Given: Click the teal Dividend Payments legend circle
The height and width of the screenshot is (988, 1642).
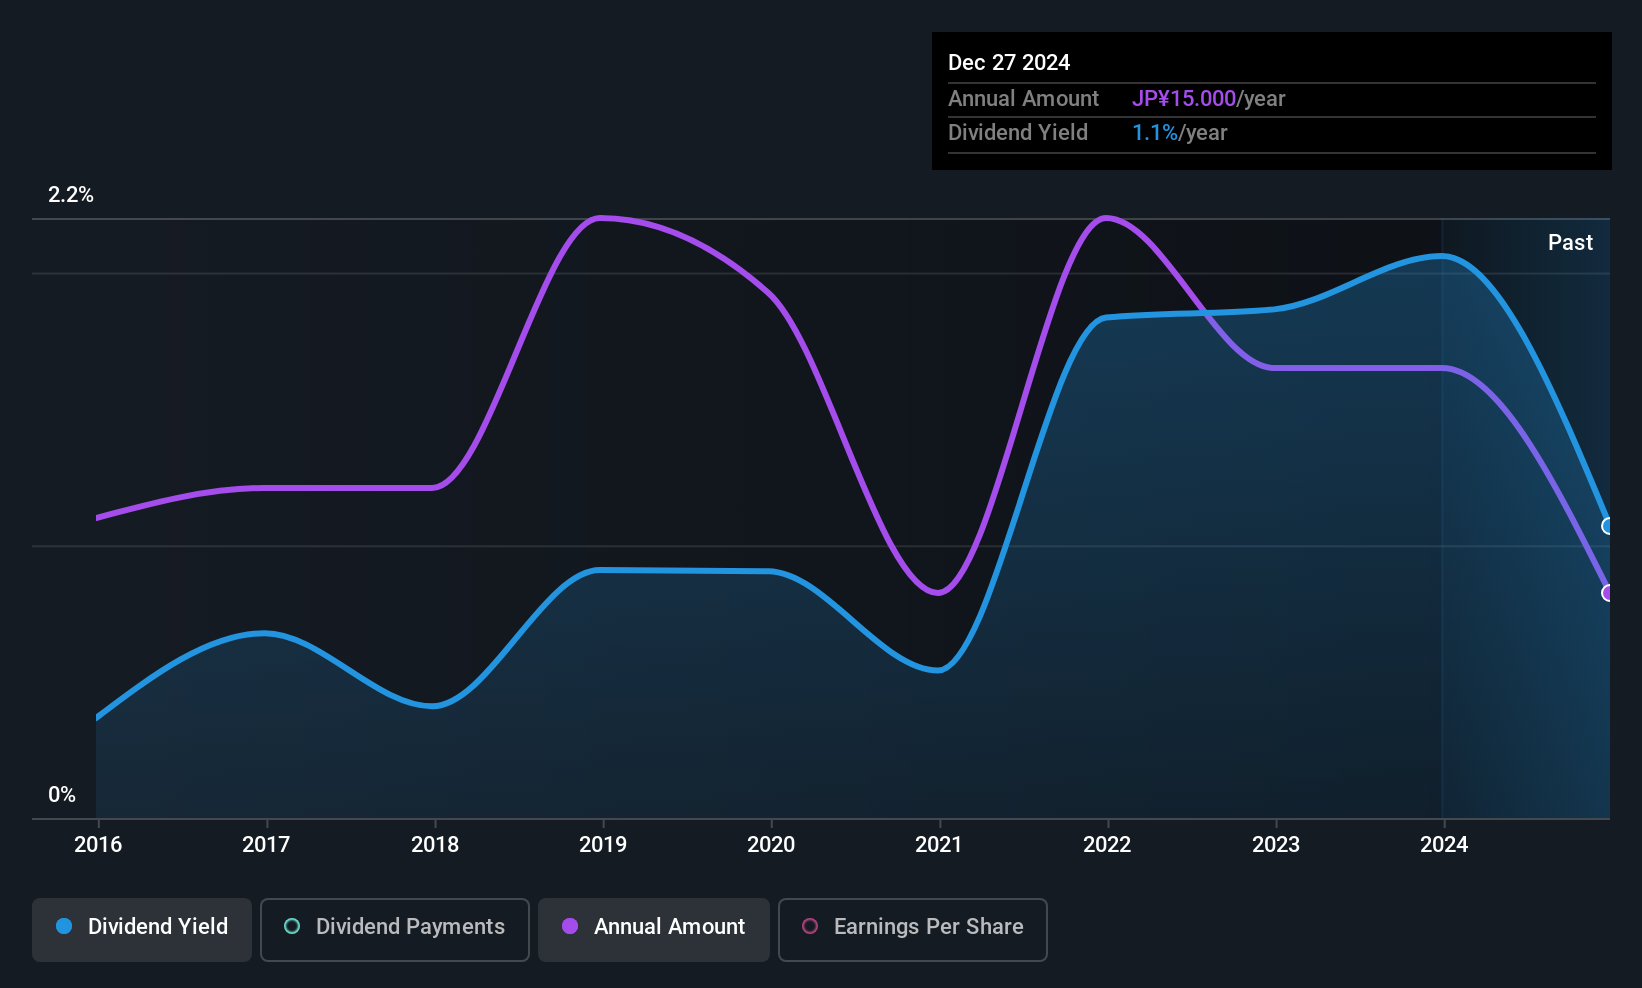Looking at the screenshot, I should [x=292, y=926].
